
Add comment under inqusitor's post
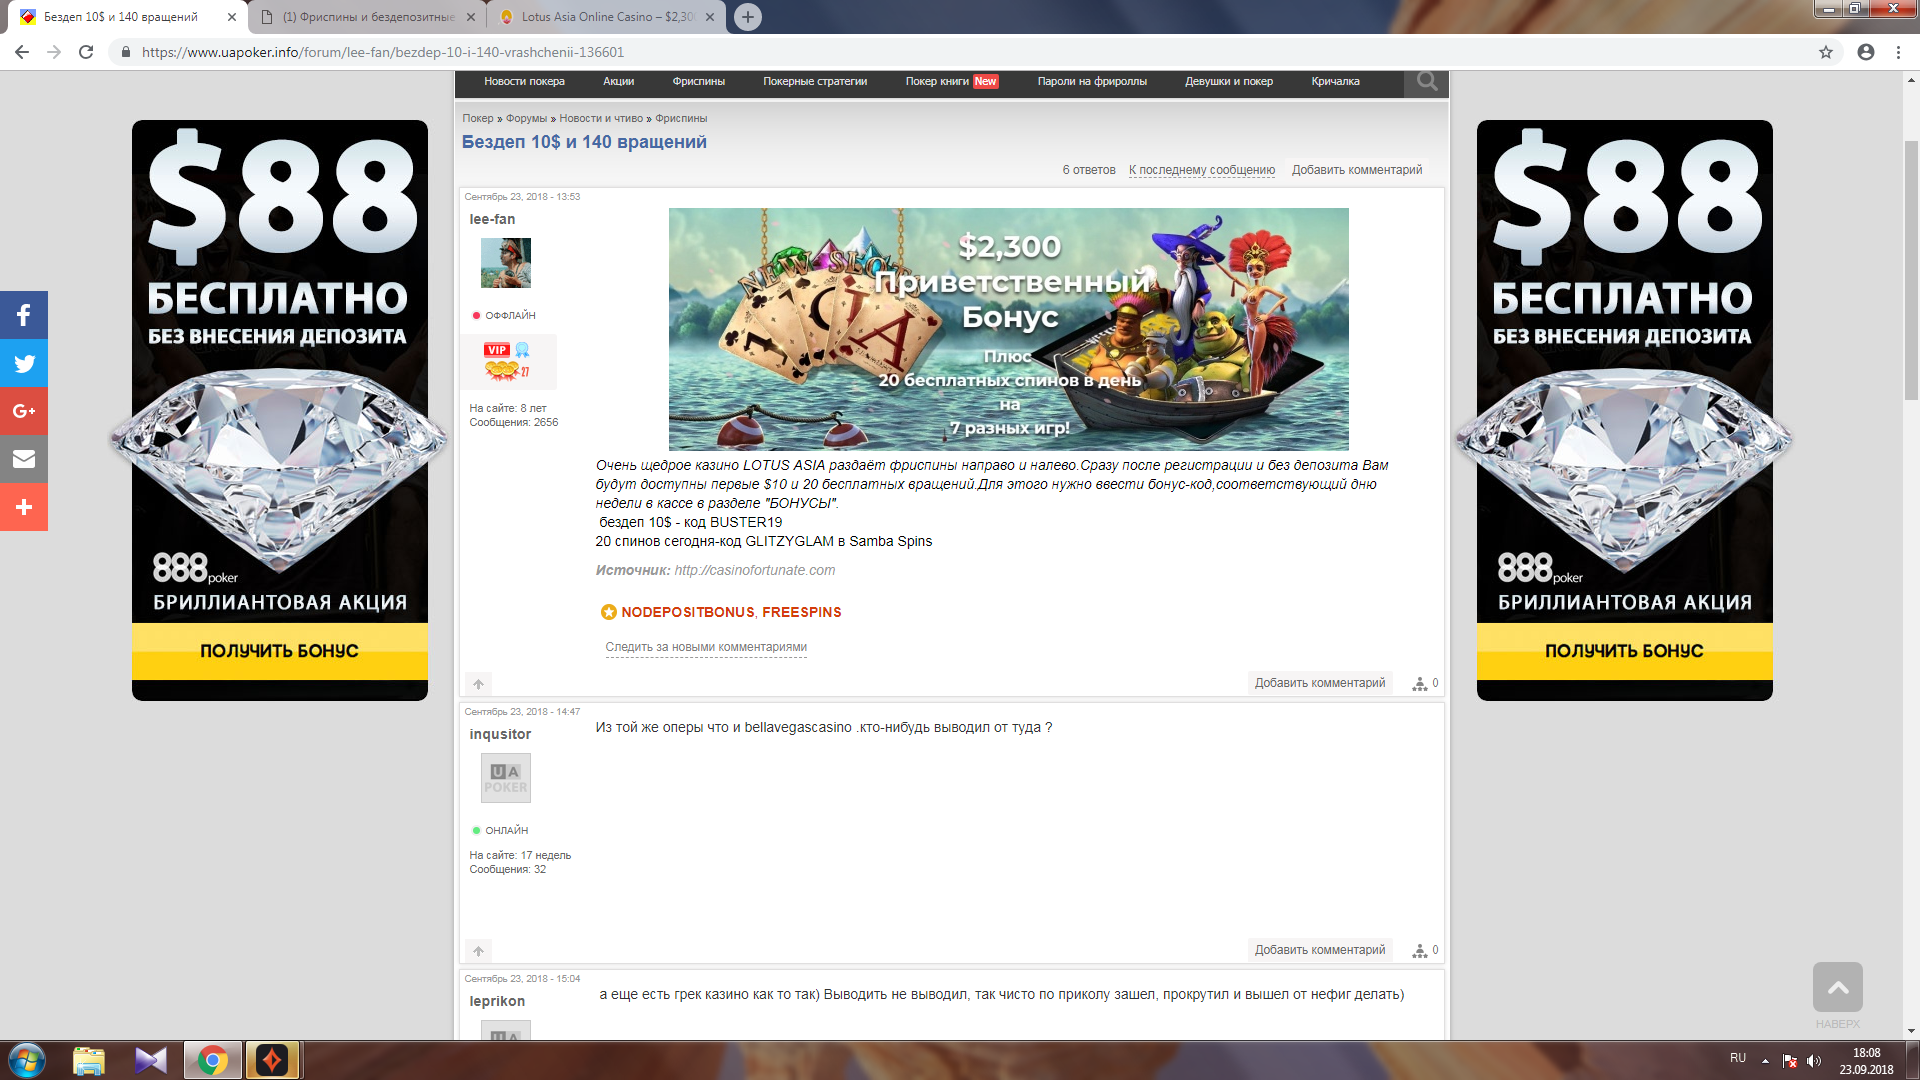1320,950
